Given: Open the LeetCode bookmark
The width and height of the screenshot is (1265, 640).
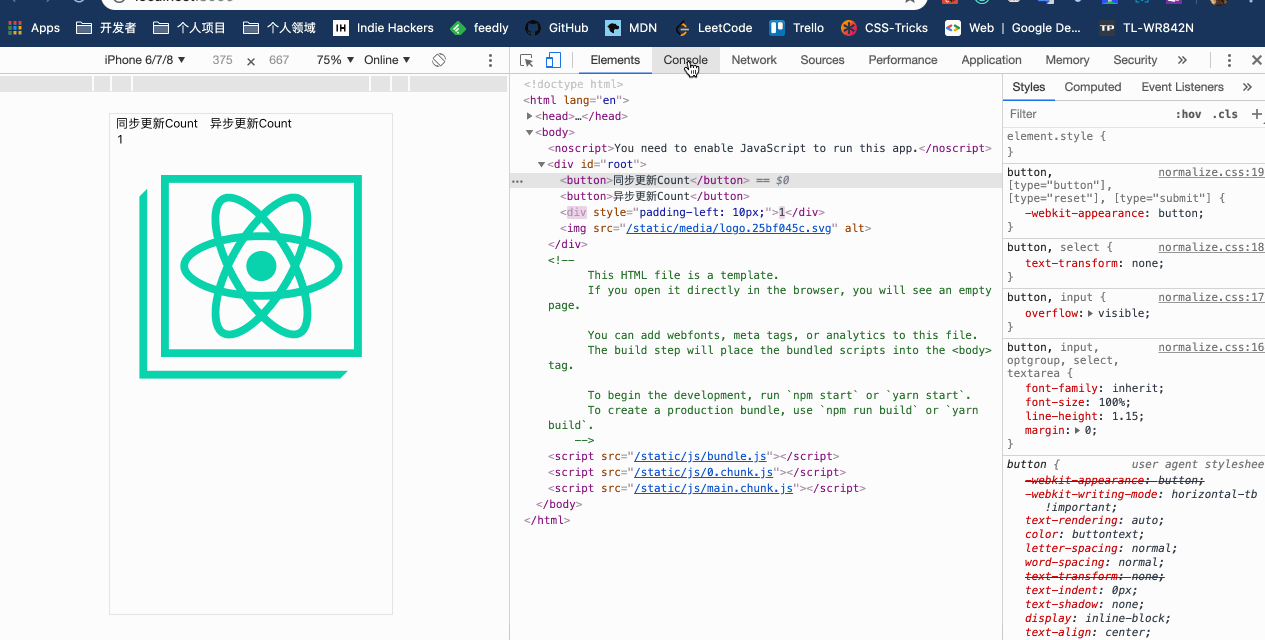Looking at the screenshot, I should click(x=713, y=28).
